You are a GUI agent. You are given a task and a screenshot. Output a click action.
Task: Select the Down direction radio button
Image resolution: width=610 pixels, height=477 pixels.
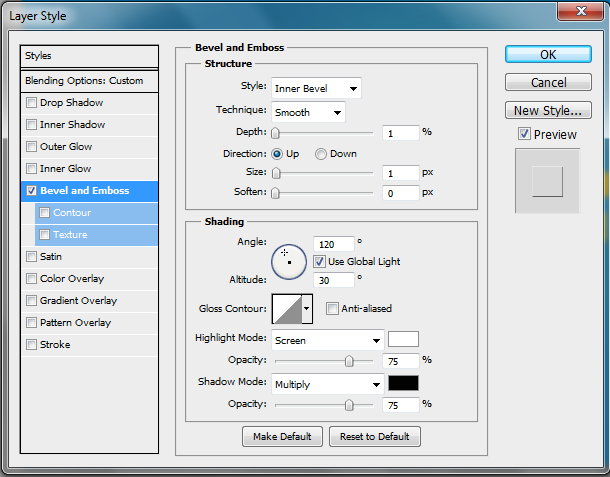pyautogui.click(x=321, y=154)
